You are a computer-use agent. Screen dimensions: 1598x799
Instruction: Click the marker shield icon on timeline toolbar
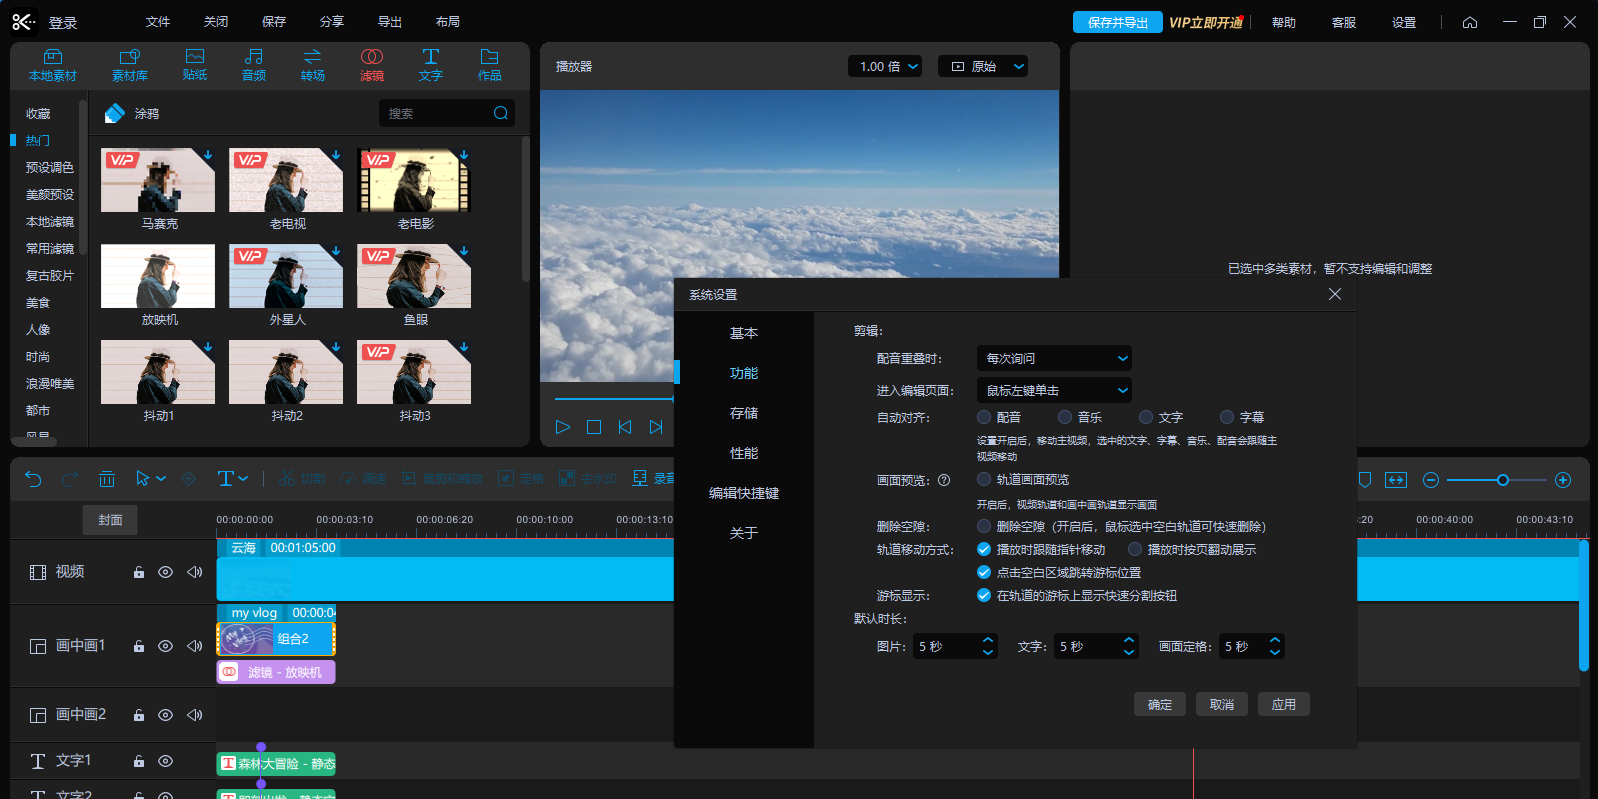[x=1365, y=480]
